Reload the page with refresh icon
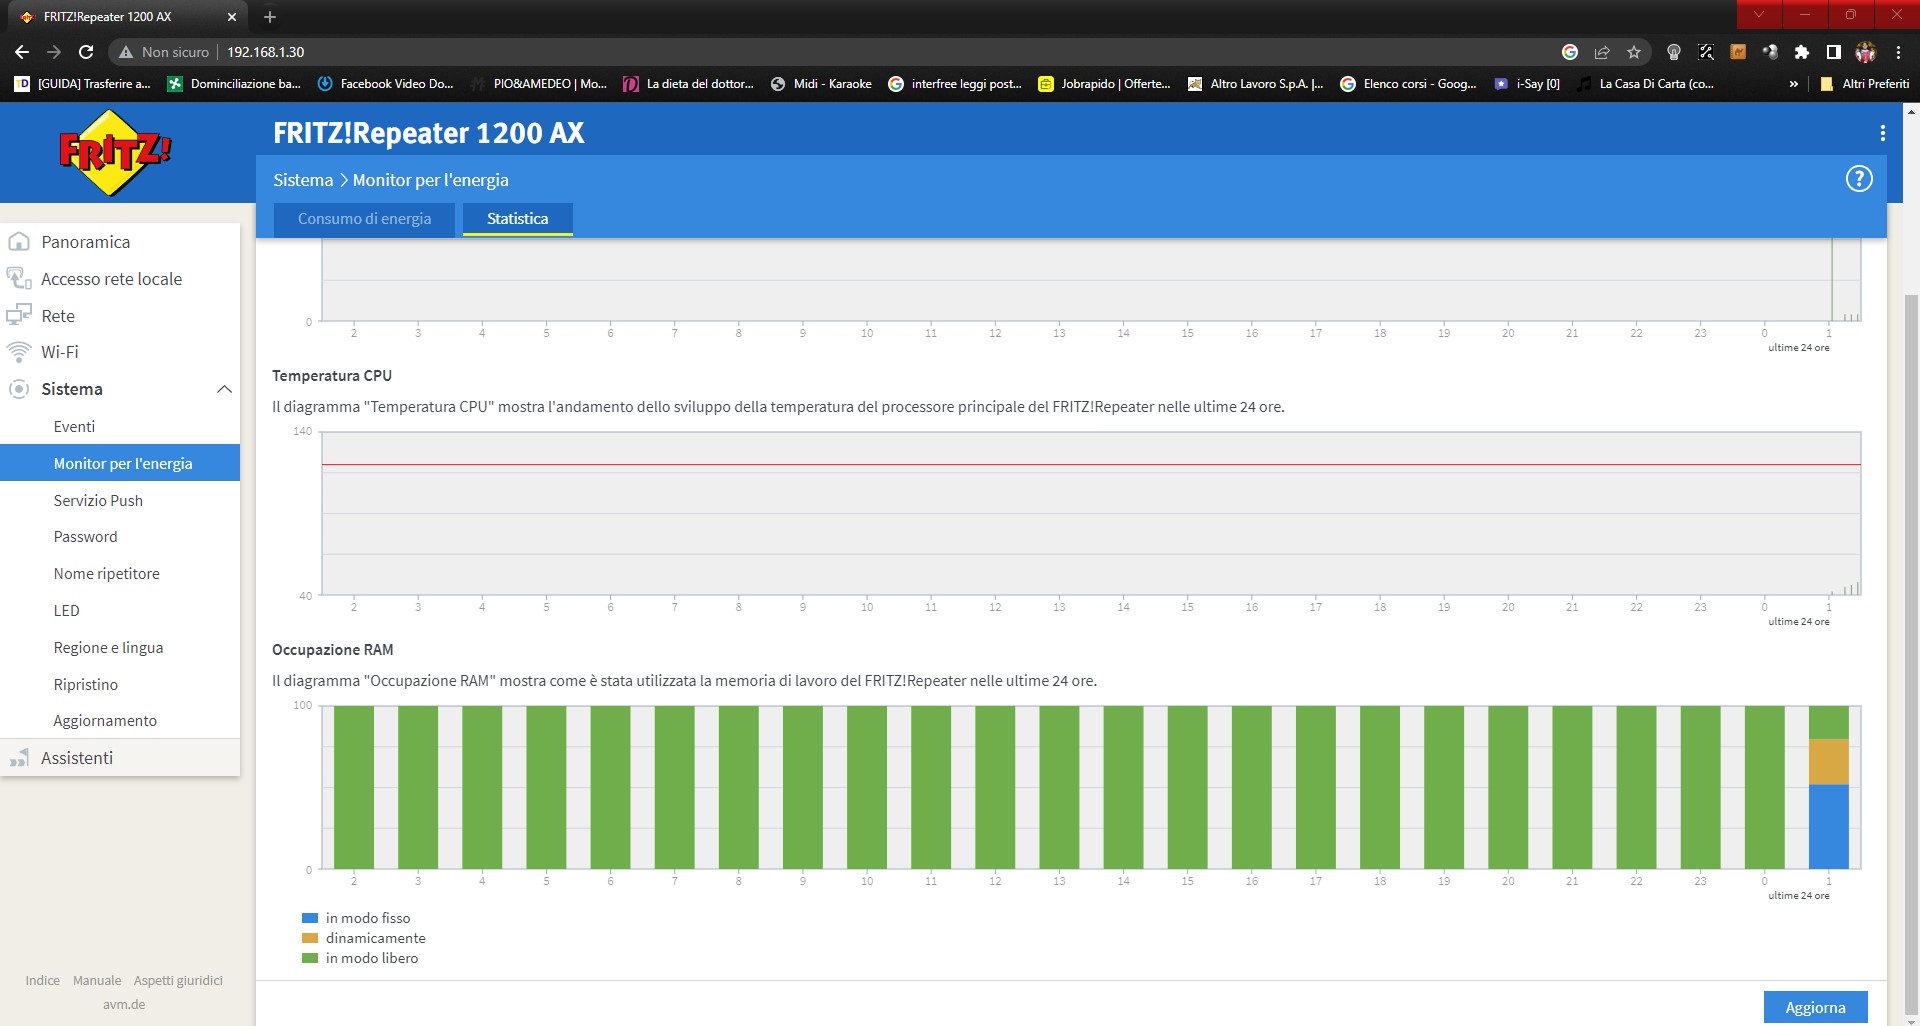1920x1026 pixels. (x=86, y=52)
